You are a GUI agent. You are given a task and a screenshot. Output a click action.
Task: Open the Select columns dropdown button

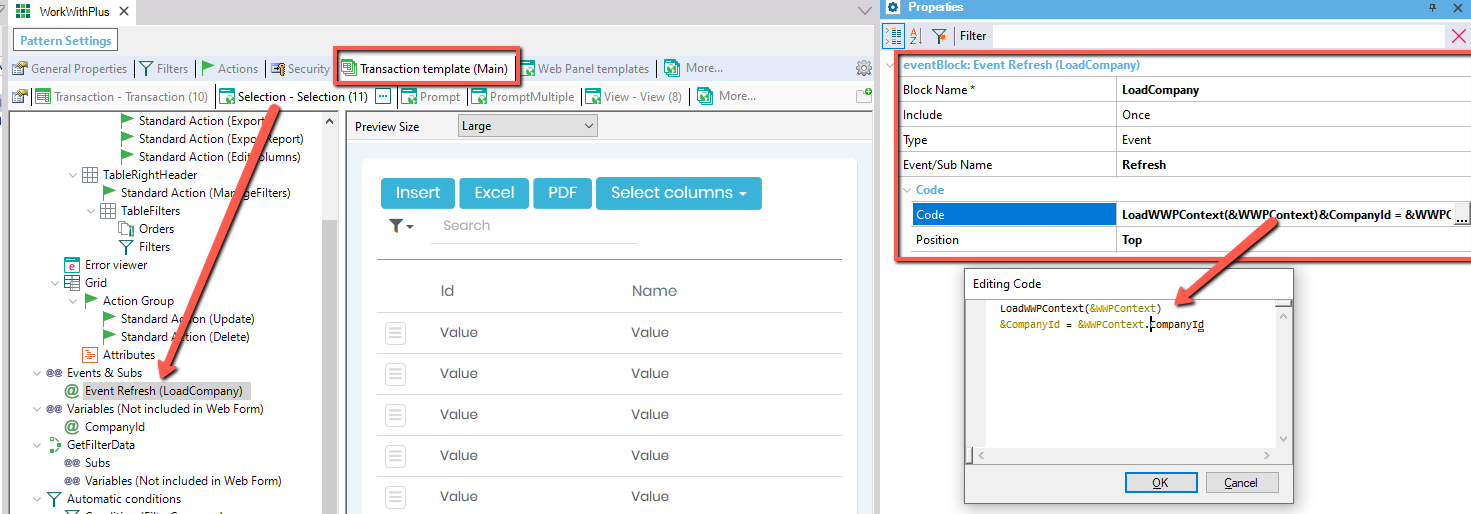click(x=679, y=193)
